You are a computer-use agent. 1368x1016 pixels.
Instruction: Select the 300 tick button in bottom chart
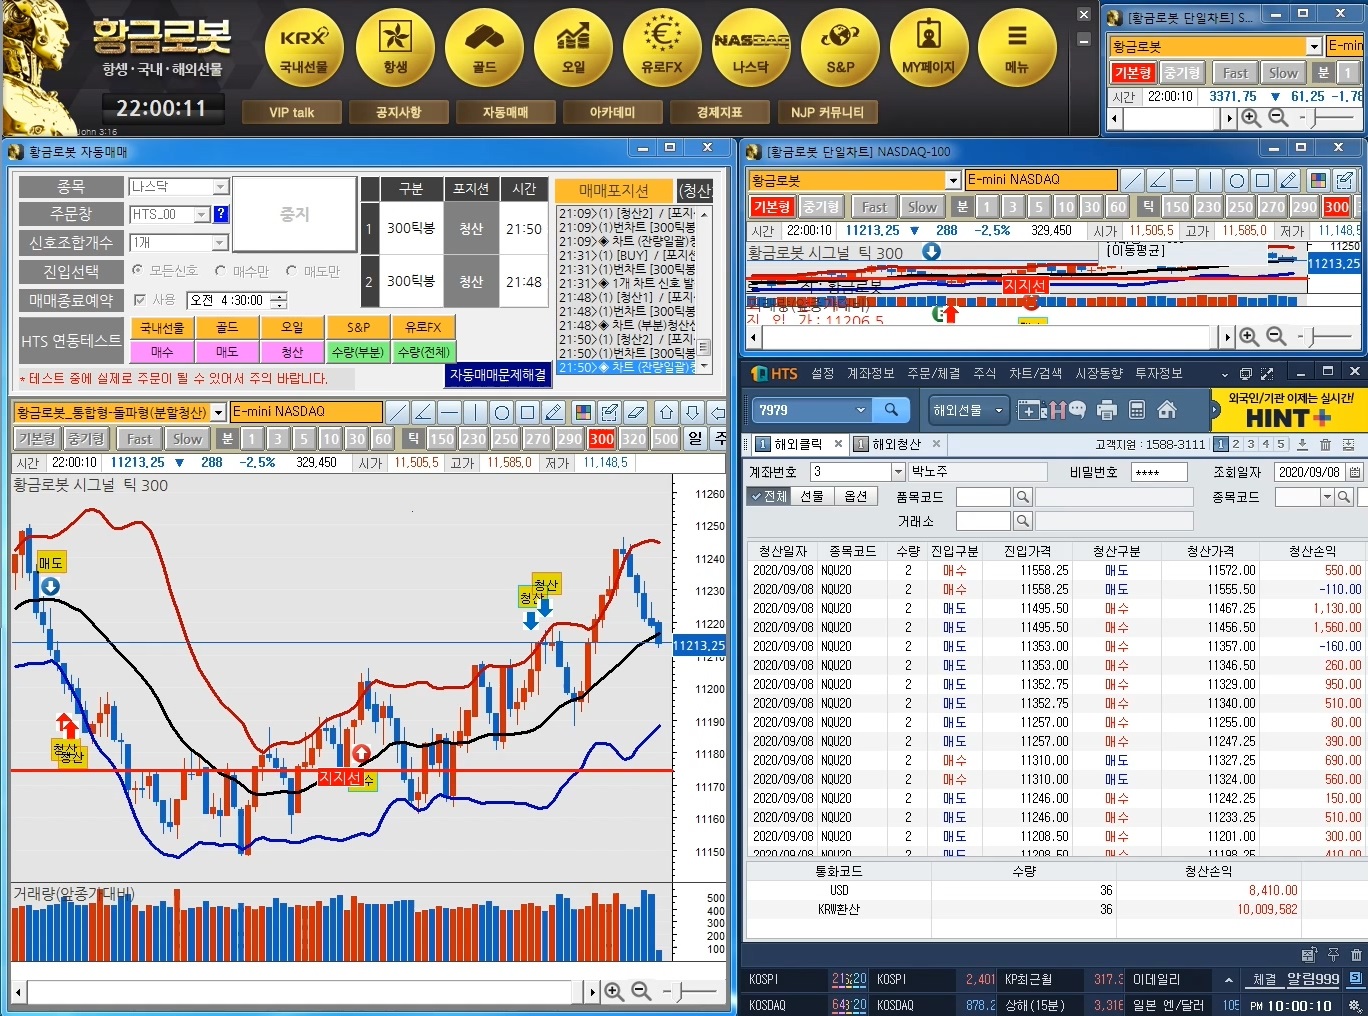(602, 439)
